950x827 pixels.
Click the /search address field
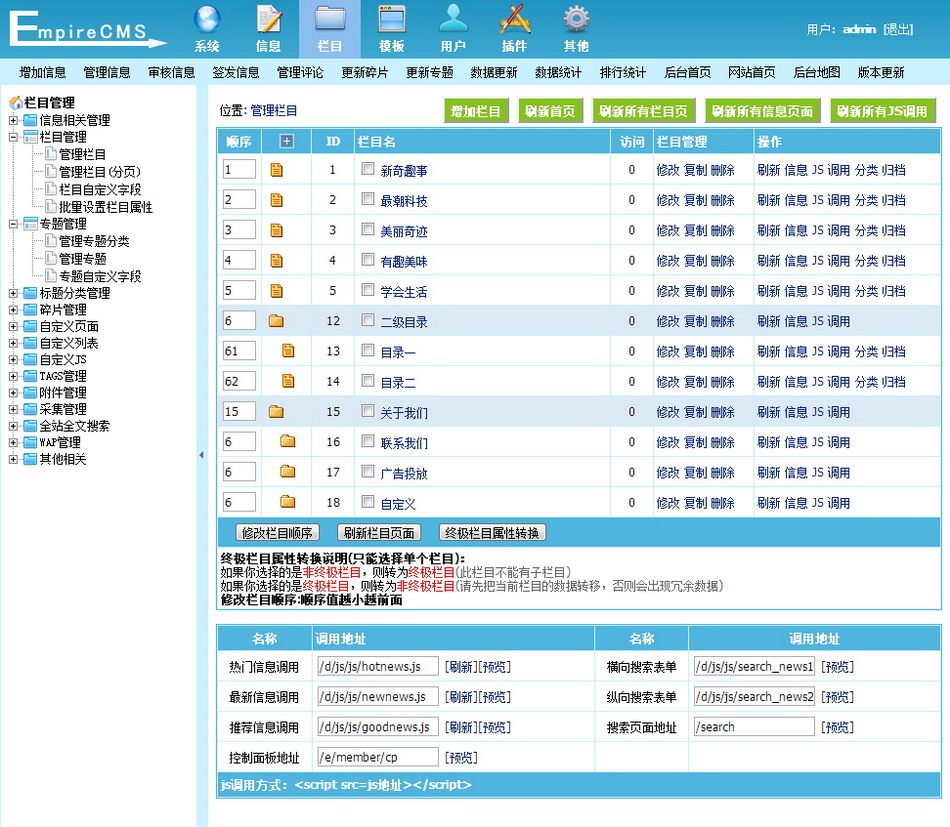754,727
